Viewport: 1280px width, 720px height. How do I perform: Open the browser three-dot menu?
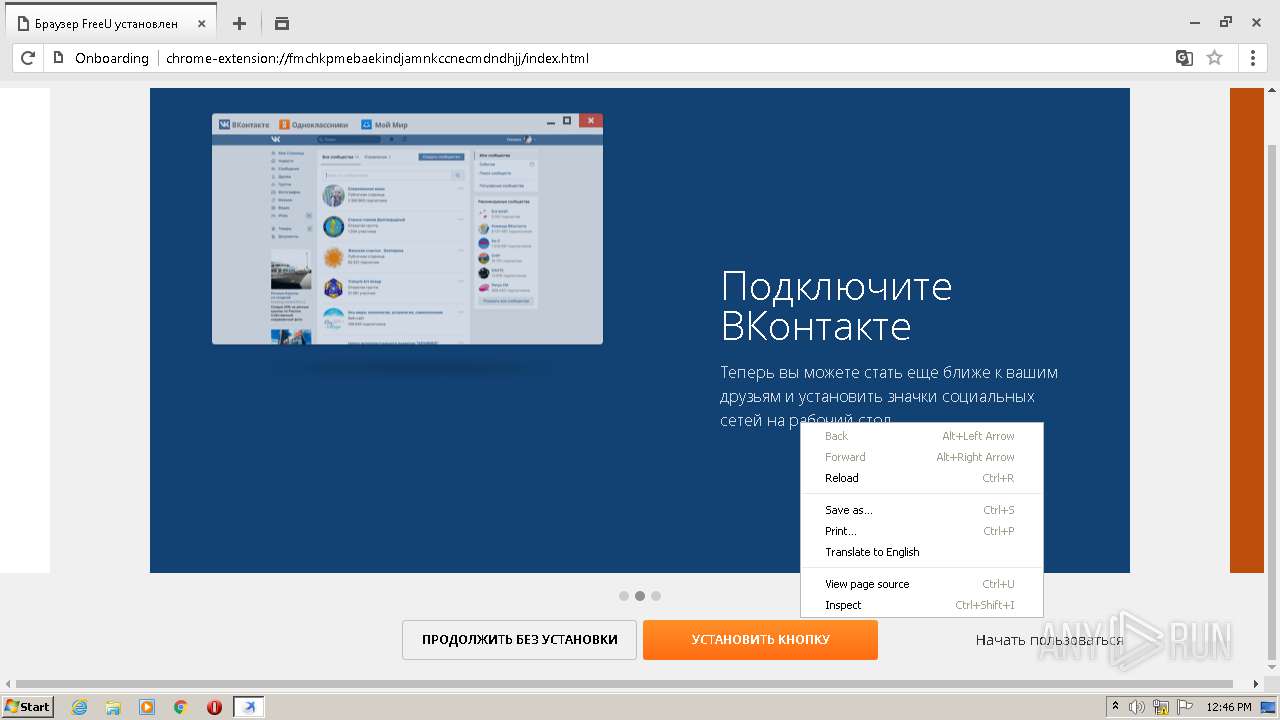(1252, 58)
